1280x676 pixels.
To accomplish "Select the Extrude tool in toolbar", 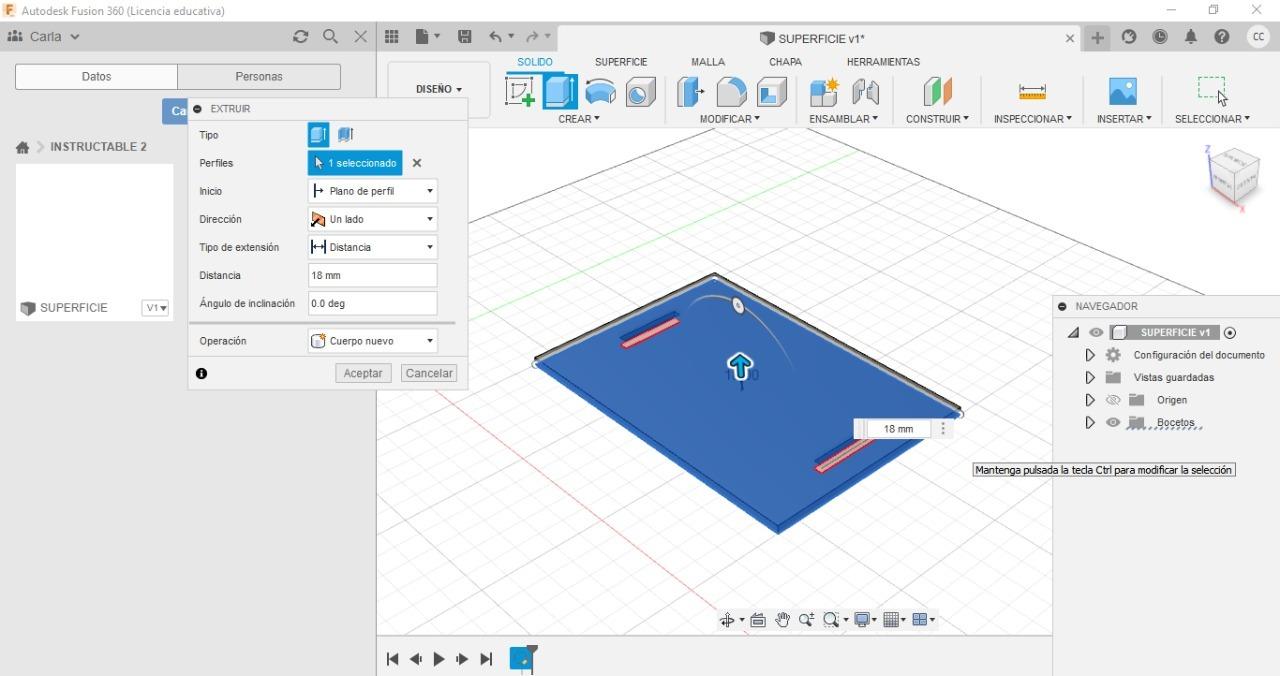I will 560,92.
